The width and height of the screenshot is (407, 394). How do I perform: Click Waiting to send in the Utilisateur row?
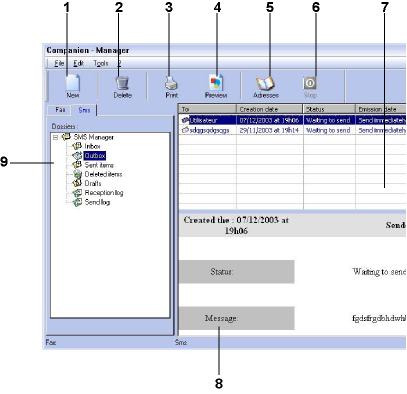coord(328,120)
